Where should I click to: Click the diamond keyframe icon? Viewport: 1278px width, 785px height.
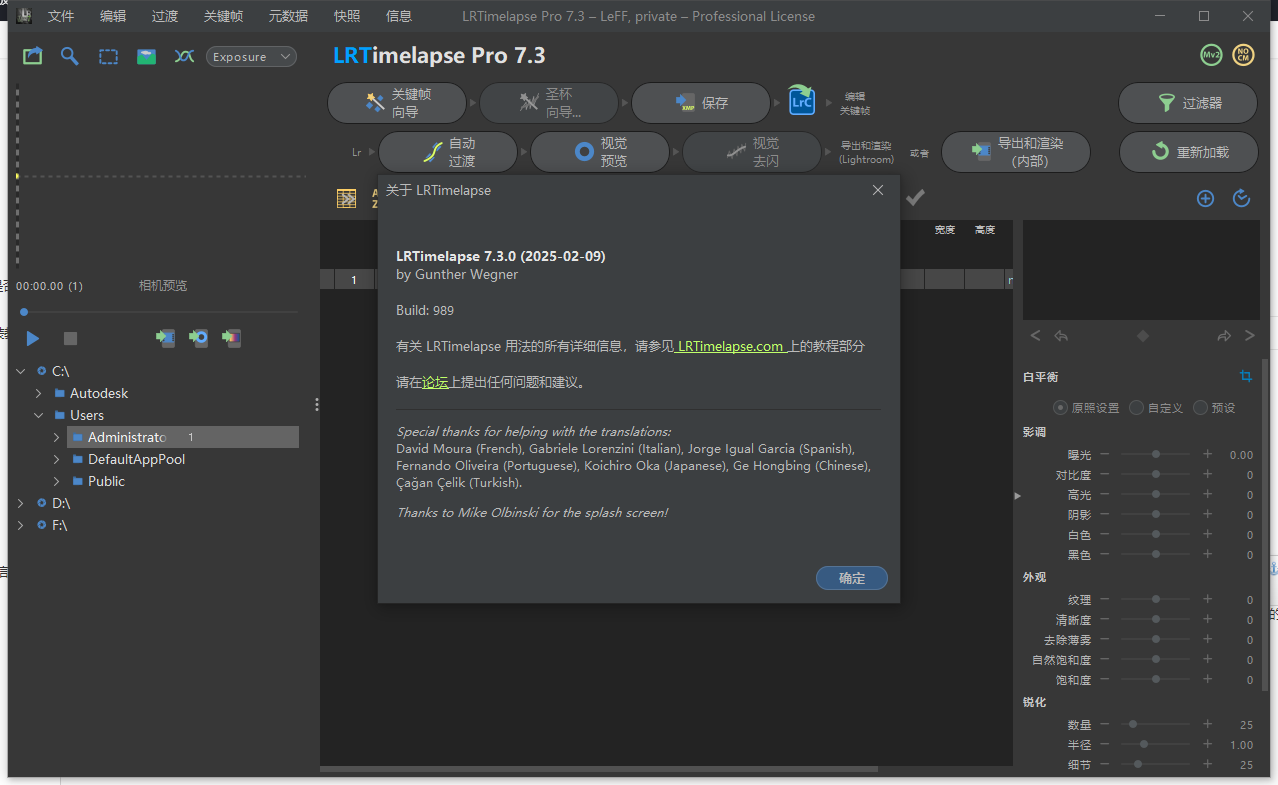(1143, 336)
